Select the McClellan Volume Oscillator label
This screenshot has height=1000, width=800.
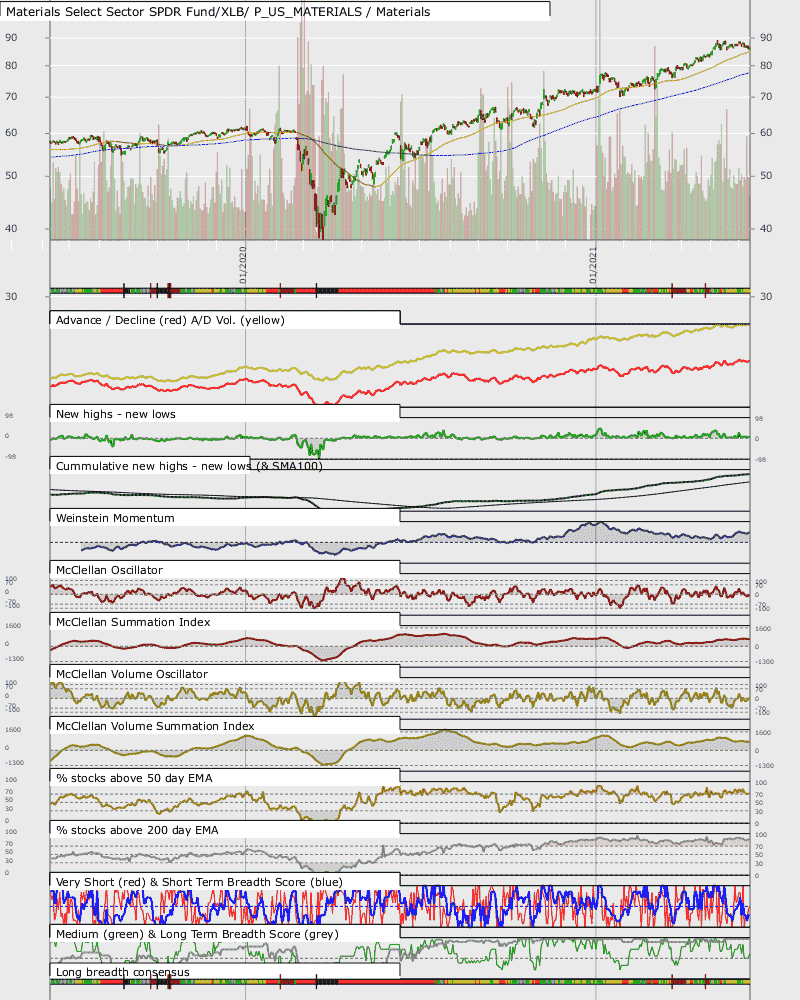pyautogui.click(x=131, y=674)
